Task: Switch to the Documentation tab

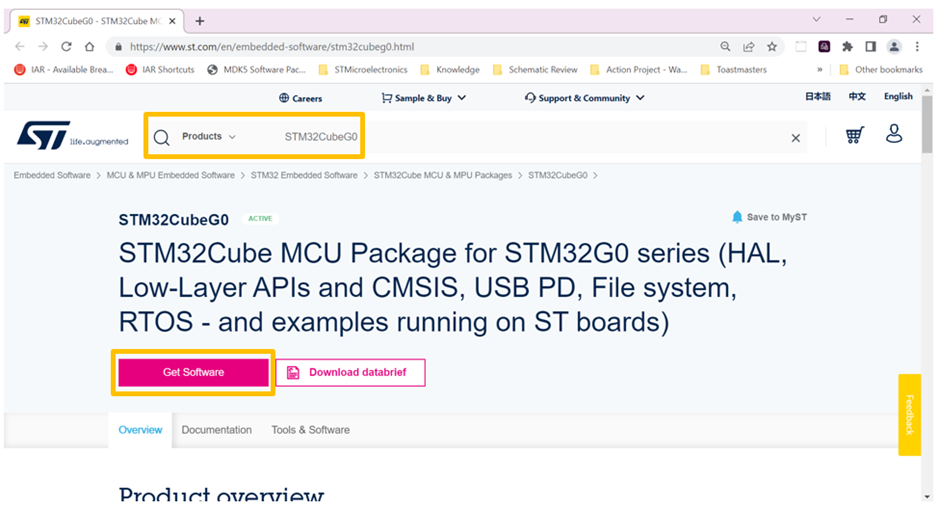Action: click(x=216, y=430)
